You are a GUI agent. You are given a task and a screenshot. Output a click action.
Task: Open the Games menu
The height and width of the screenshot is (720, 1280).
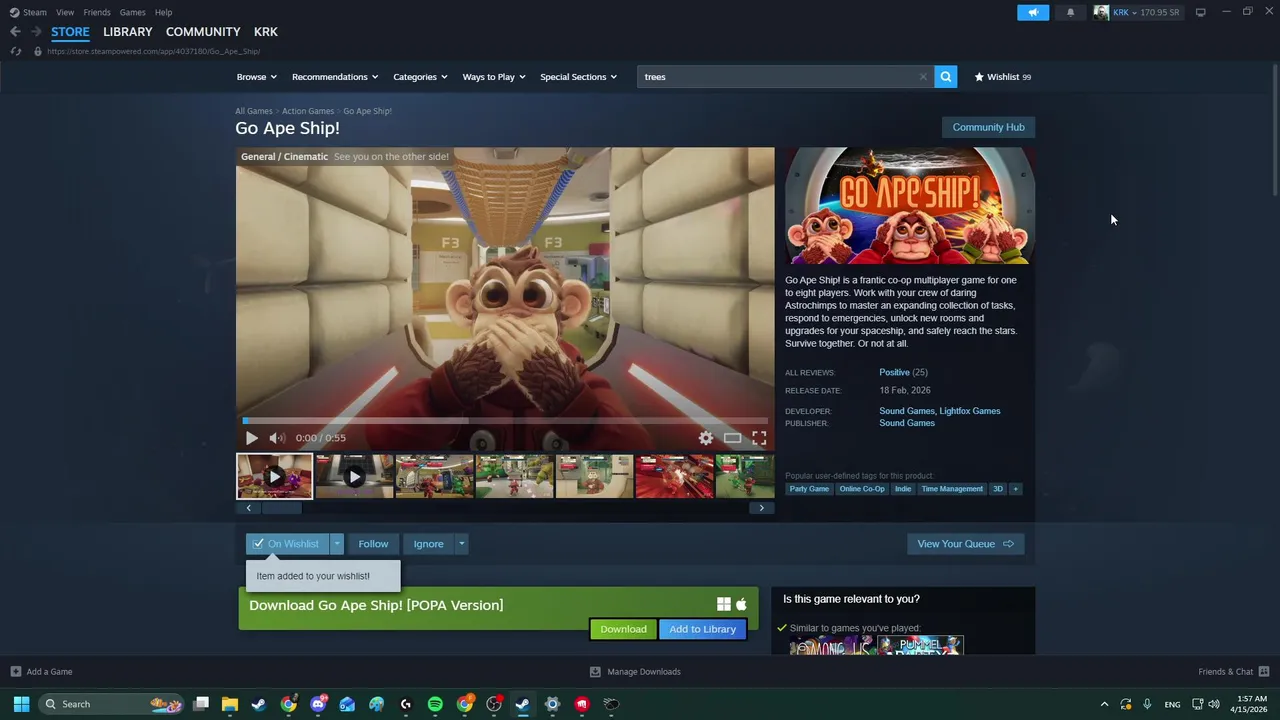pos(132,12)
